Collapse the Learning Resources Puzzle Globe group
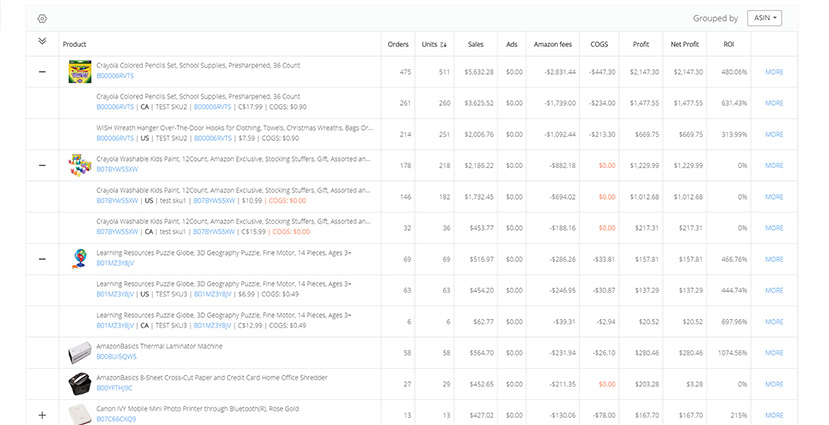 [42, 259]
